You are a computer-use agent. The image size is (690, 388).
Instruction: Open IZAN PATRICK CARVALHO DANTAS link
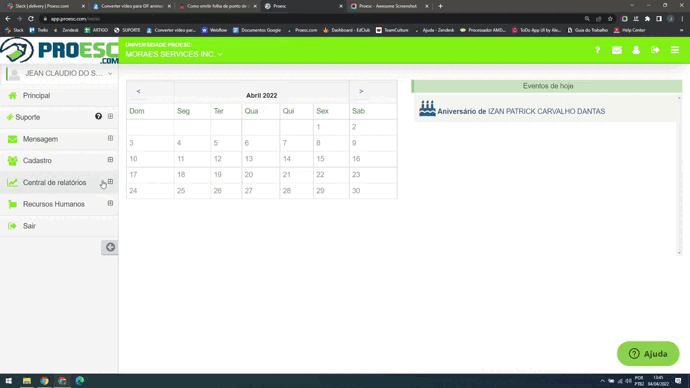click(x=546, y=111)
